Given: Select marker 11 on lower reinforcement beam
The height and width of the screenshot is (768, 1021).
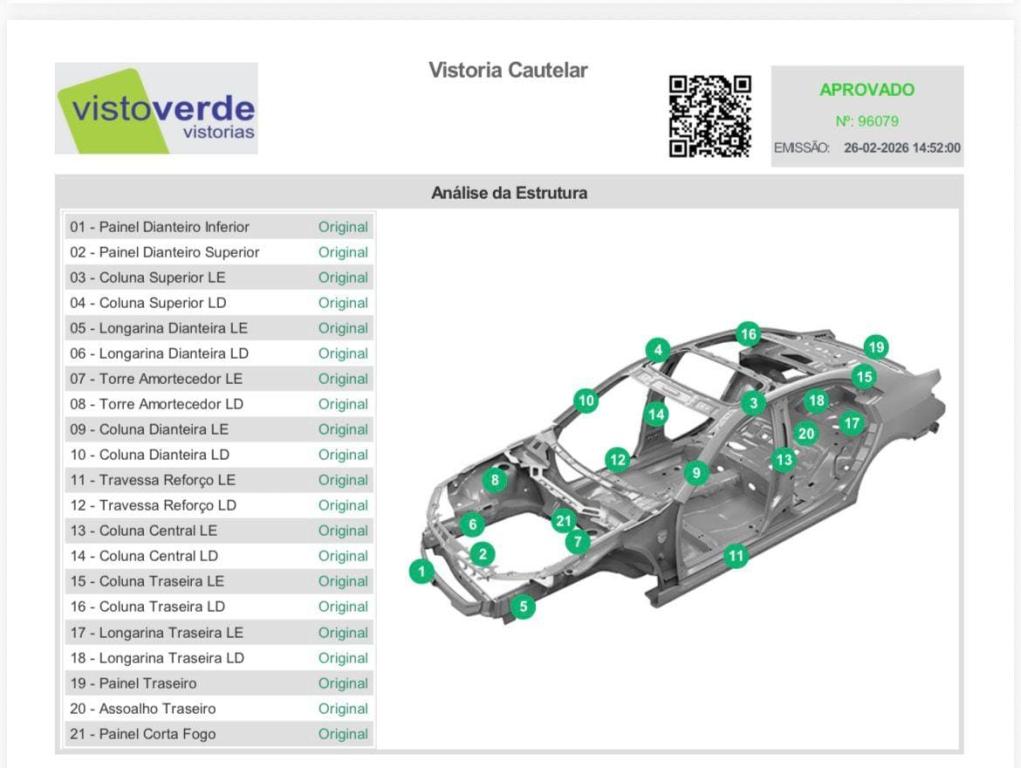Looking at the screenshot, I should click(x=736, y=556).
